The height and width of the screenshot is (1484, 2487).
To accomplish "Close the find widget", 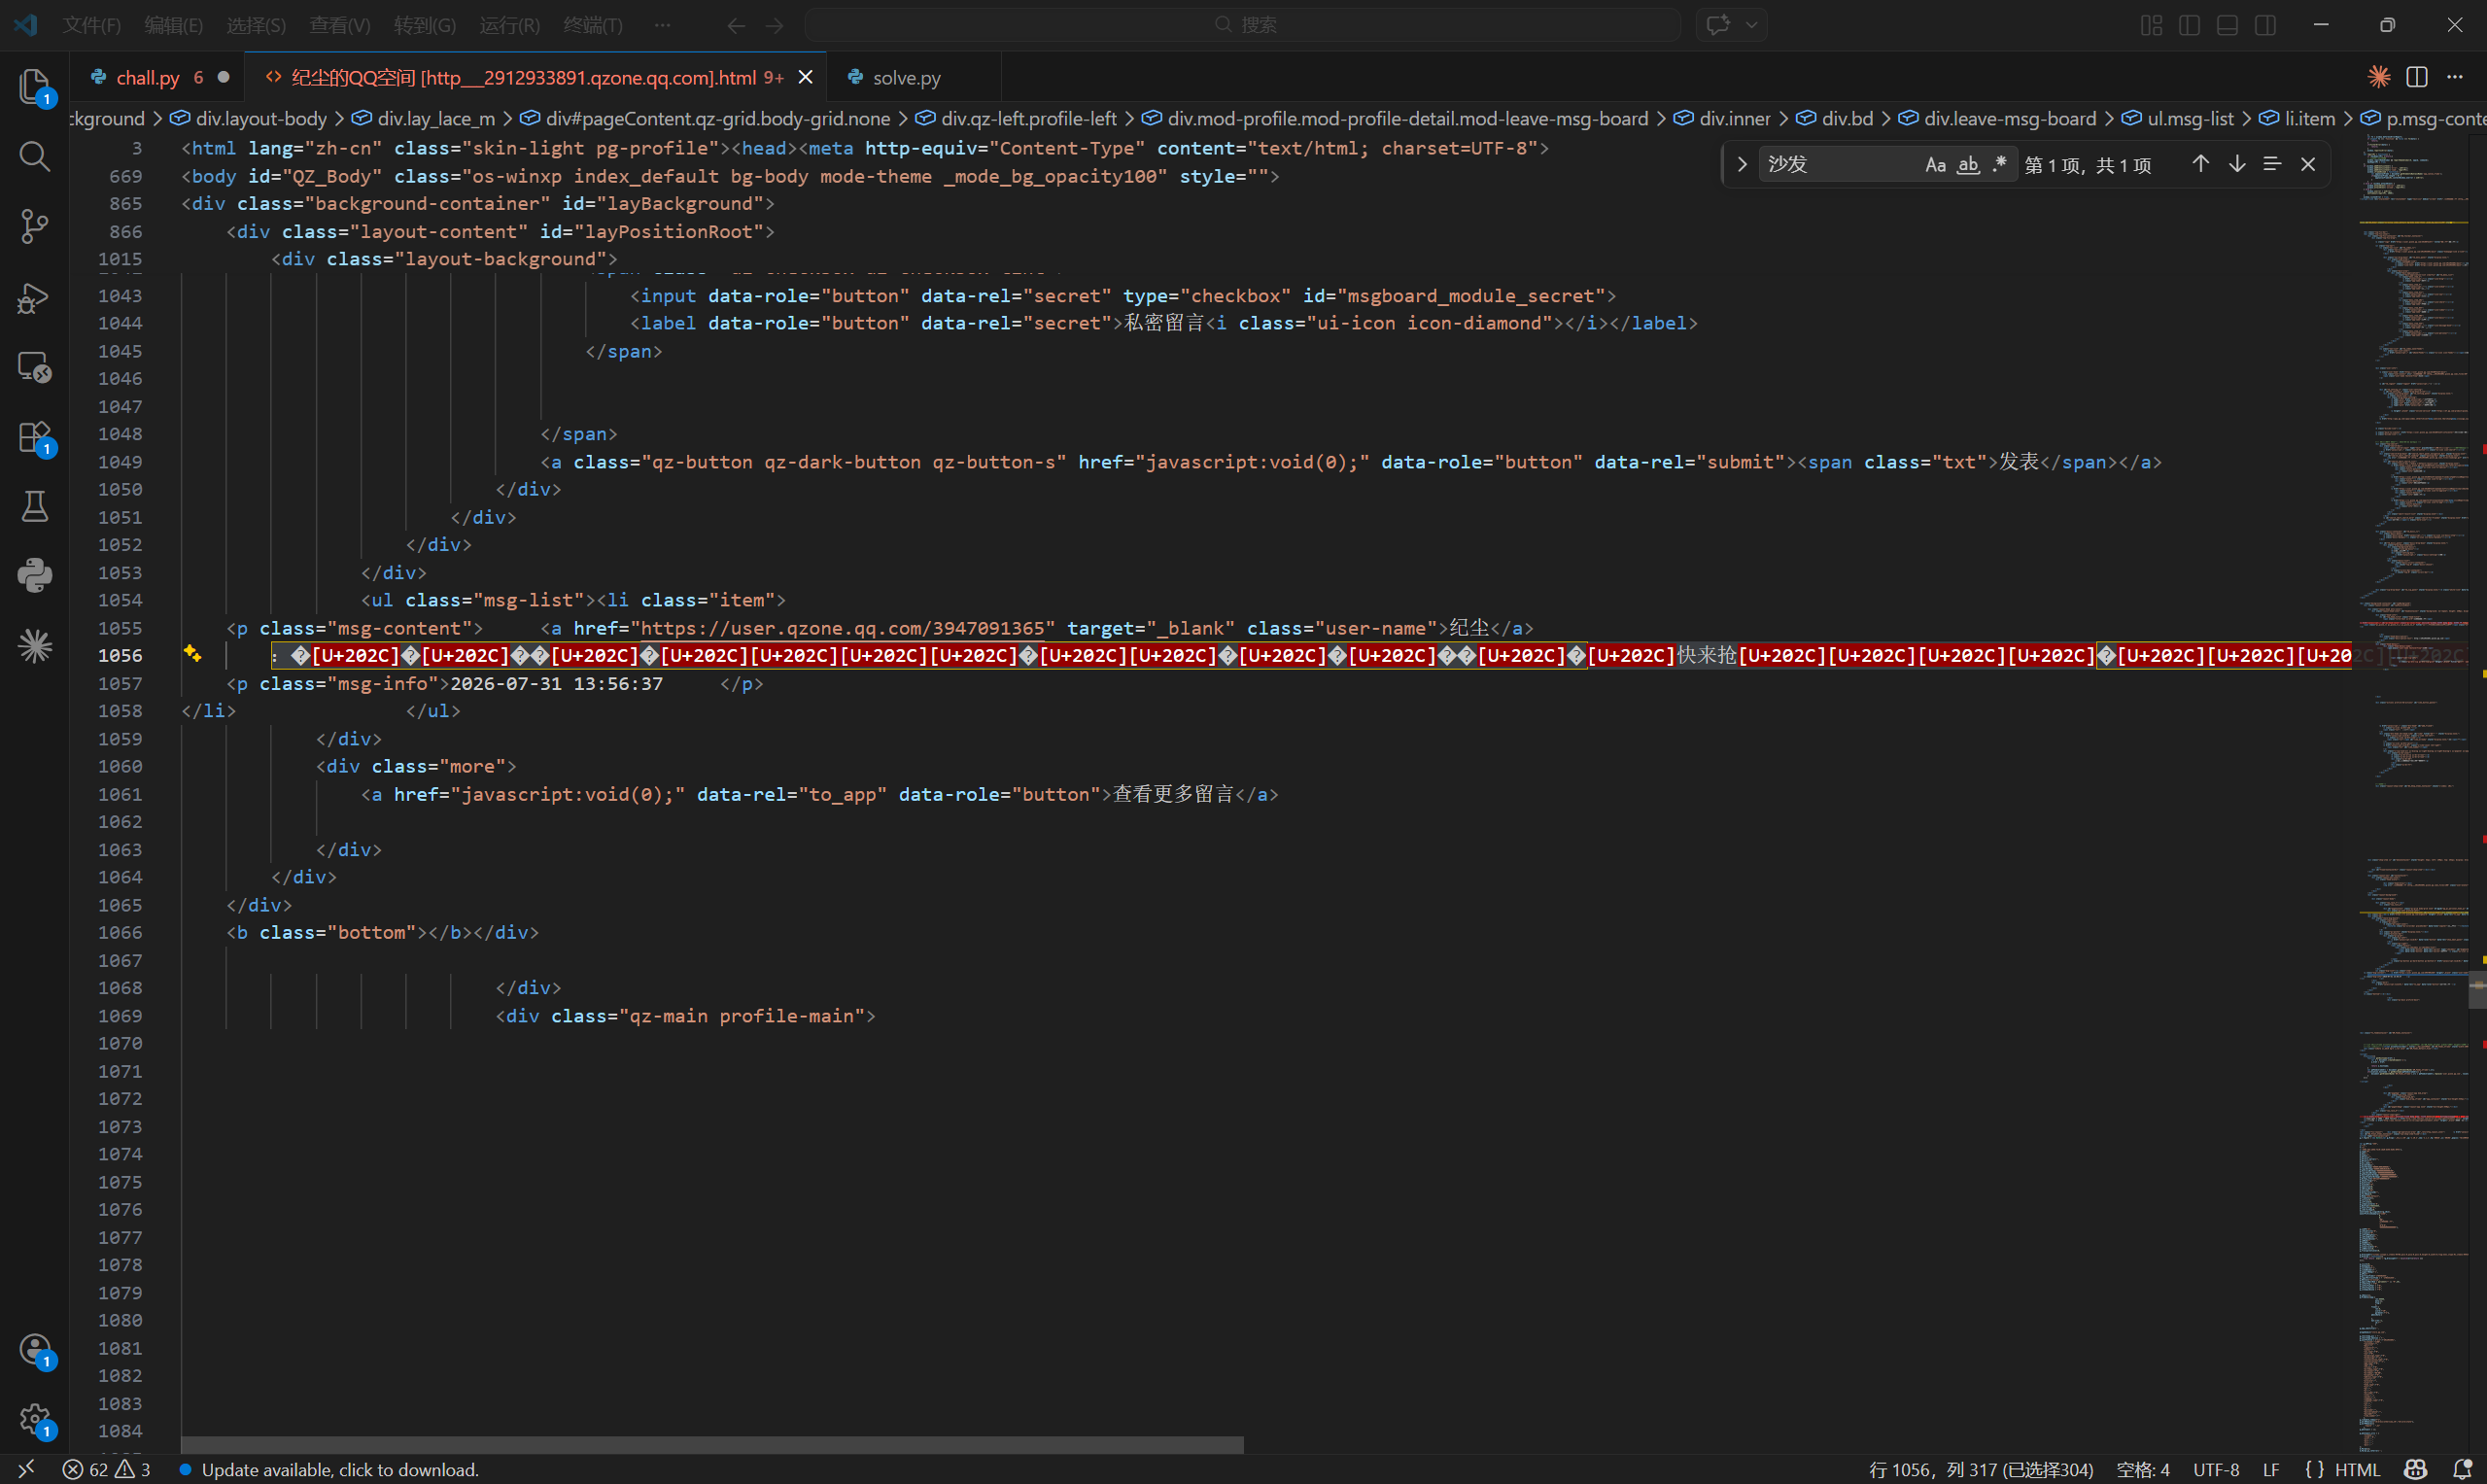I will [2308, 164].
